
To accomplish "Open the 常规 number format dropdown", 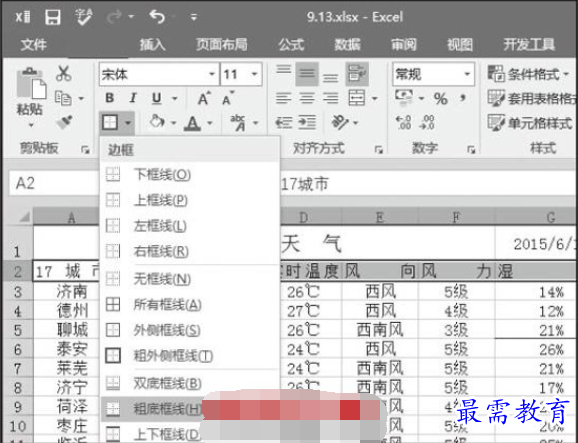I will (467, 74).
